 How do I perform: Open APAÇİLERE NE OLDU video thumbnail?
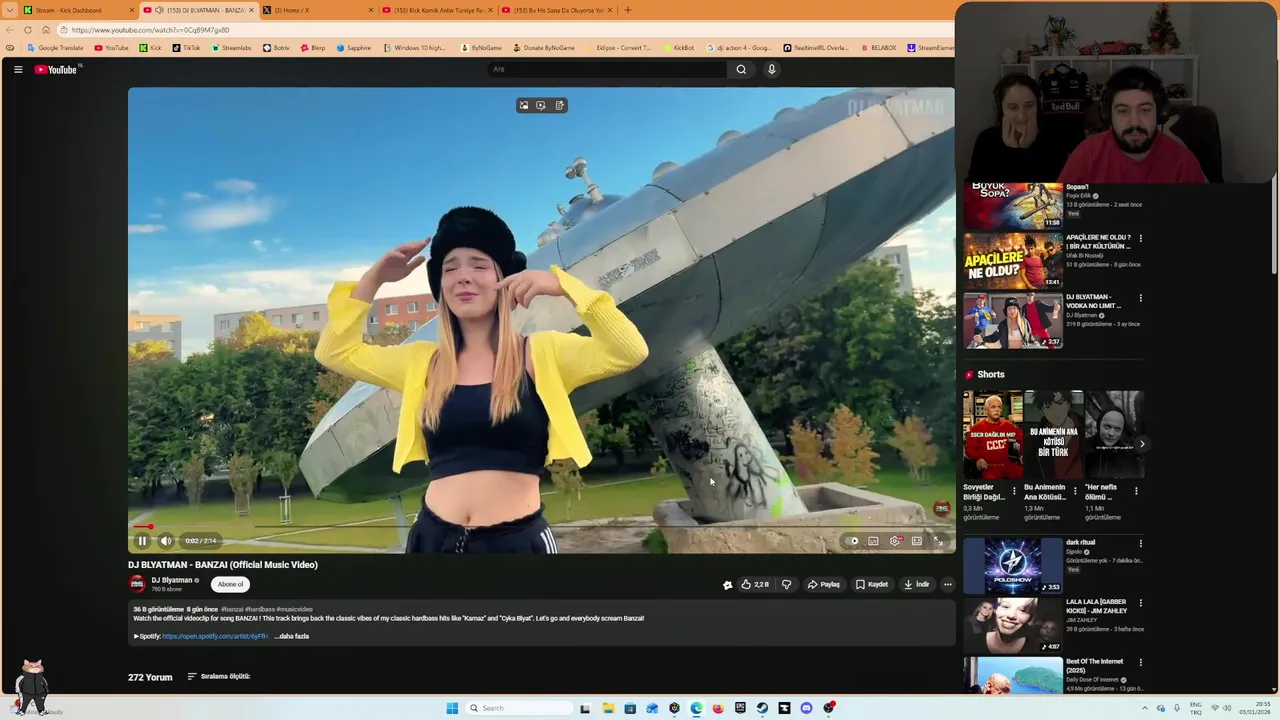click(x=1013, y=260)
